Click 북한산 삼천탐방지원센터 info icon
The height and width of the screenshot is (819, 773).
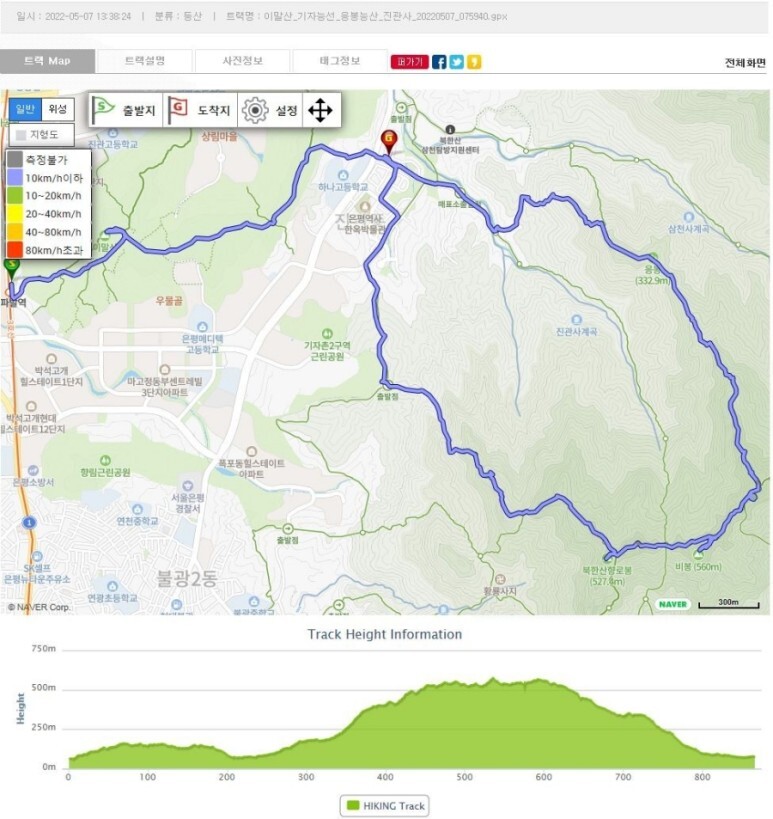(x=450, y=129)
